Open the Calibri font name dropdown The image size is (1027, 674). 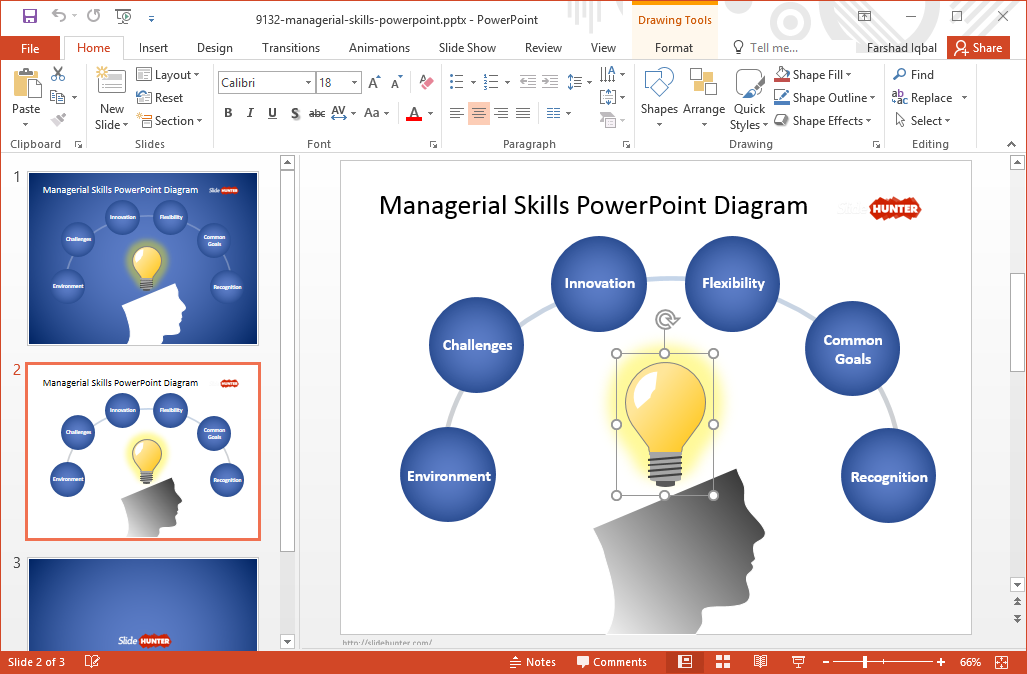308,83
